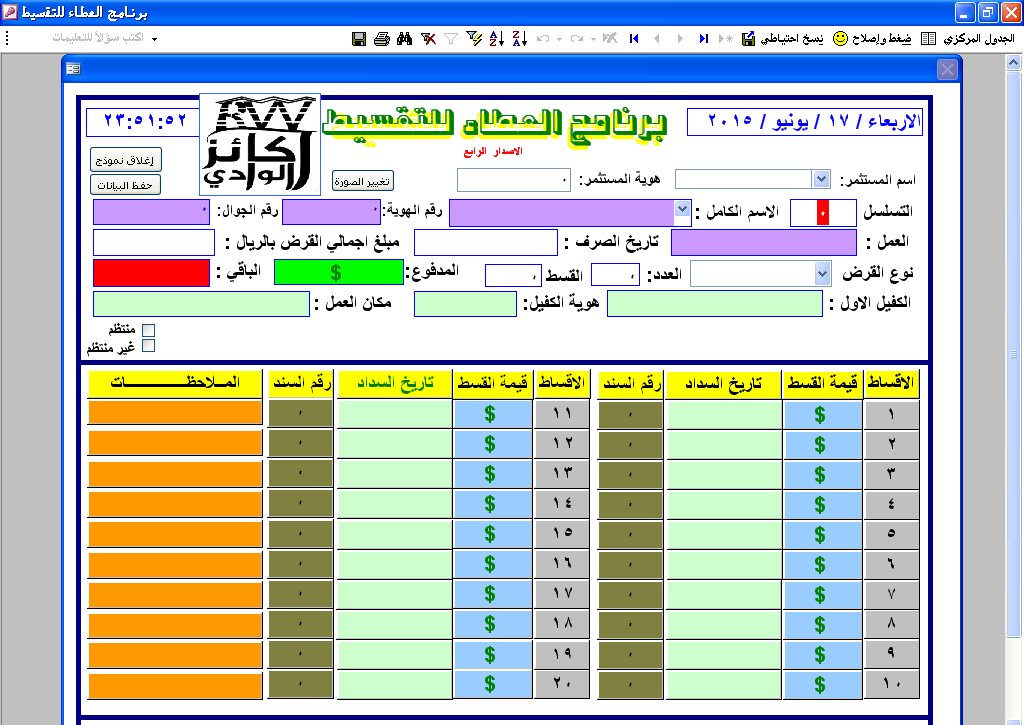Click the Sort Descending Z-A icon
The height and width of the screenshot is (725, 1024).
519,39
